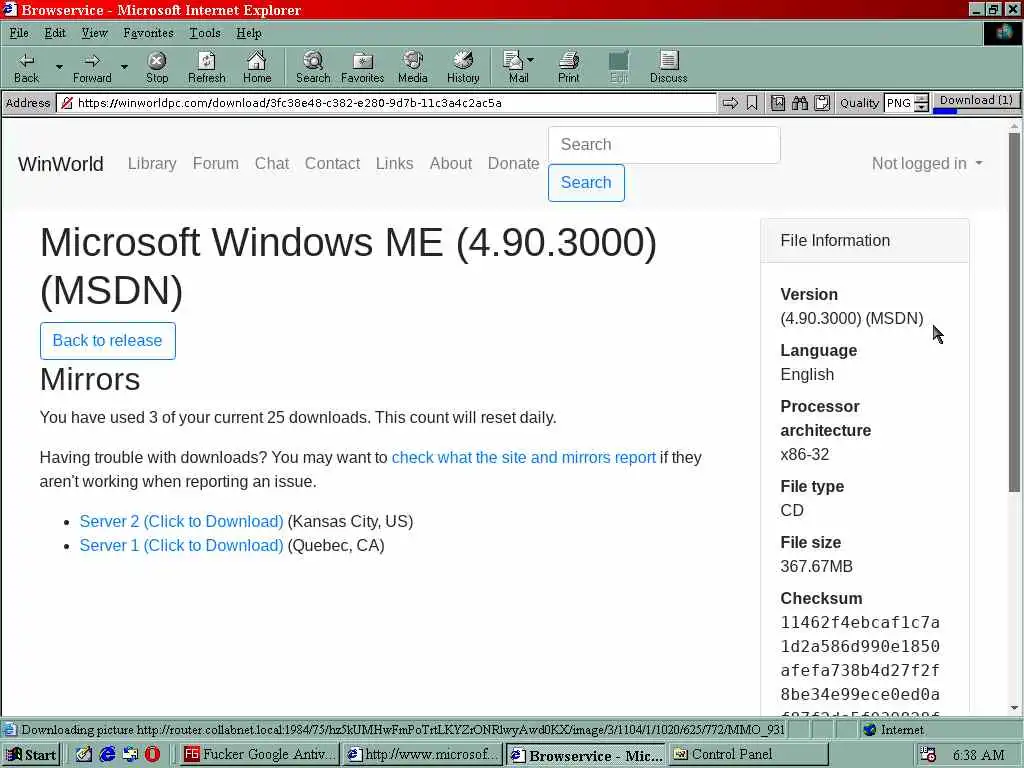The width and height of the screenshot is (1024, 768).
Task: Click the scrollbar down arrow
Action: point(1014,708)
